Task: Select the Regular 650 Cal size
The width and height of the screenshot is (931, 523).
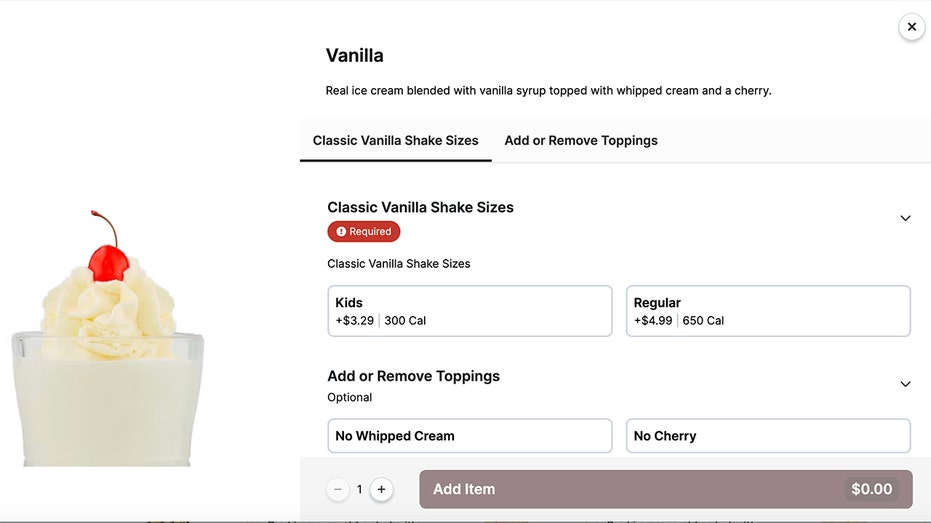Action: point(767,311)
